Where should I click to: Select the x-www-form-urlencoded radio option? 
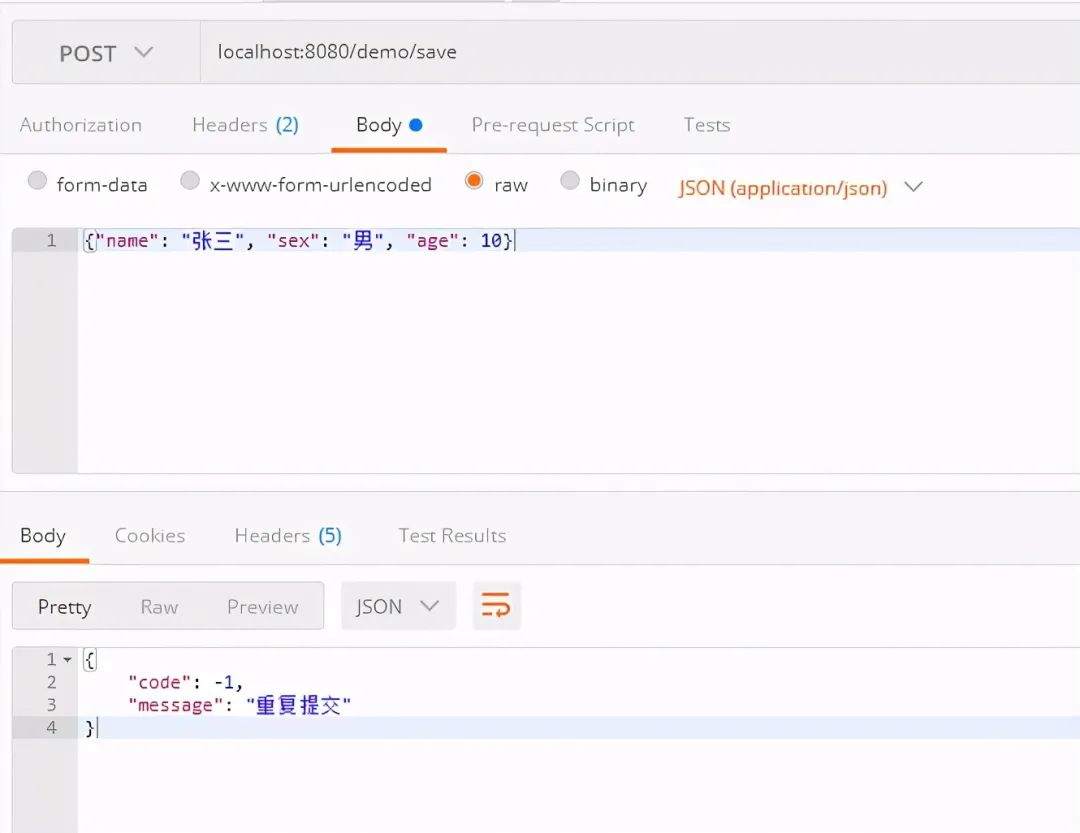(190, 181)
